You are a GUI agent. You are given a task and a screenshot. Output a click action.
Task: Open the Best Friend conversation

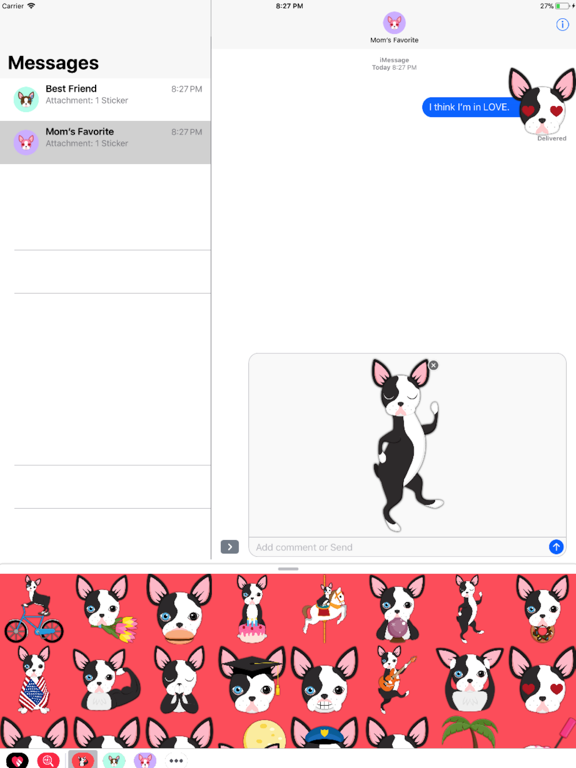click(x=105, y=99)
